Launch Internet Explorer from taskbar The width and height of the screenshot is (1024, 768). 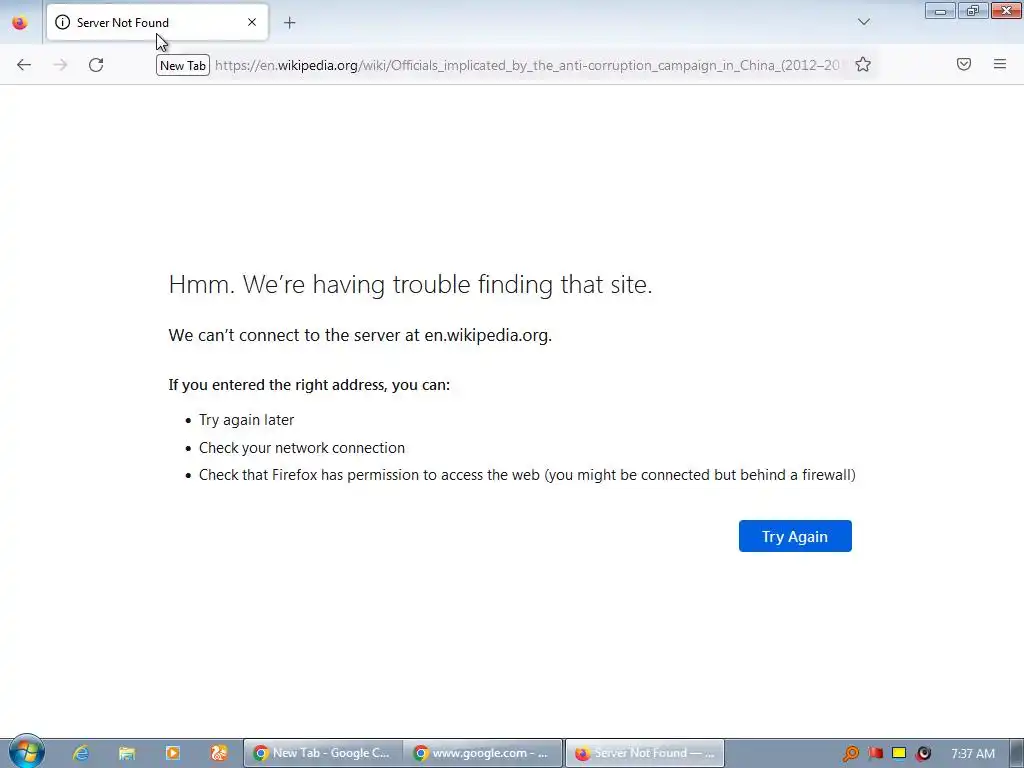point(81,753)
